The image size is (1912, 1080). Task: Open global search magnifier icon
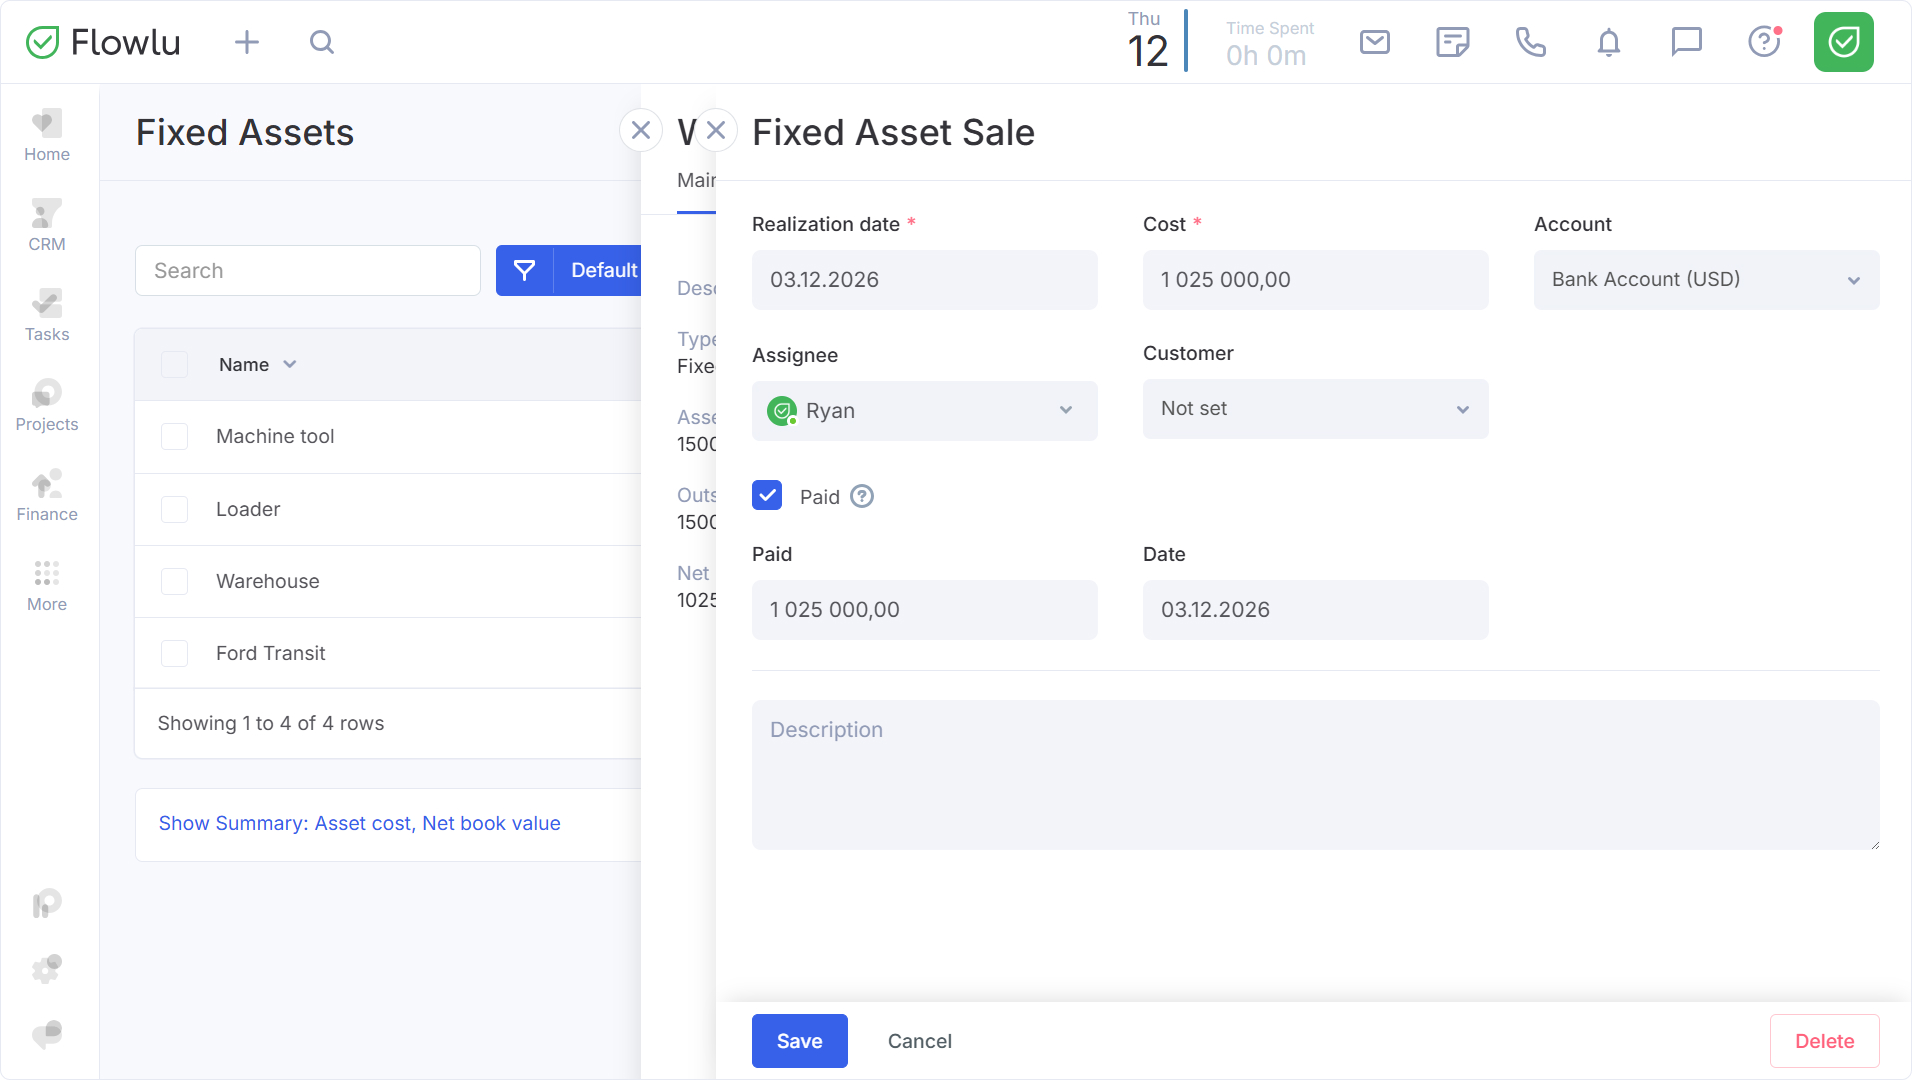[x=321, y=42]
